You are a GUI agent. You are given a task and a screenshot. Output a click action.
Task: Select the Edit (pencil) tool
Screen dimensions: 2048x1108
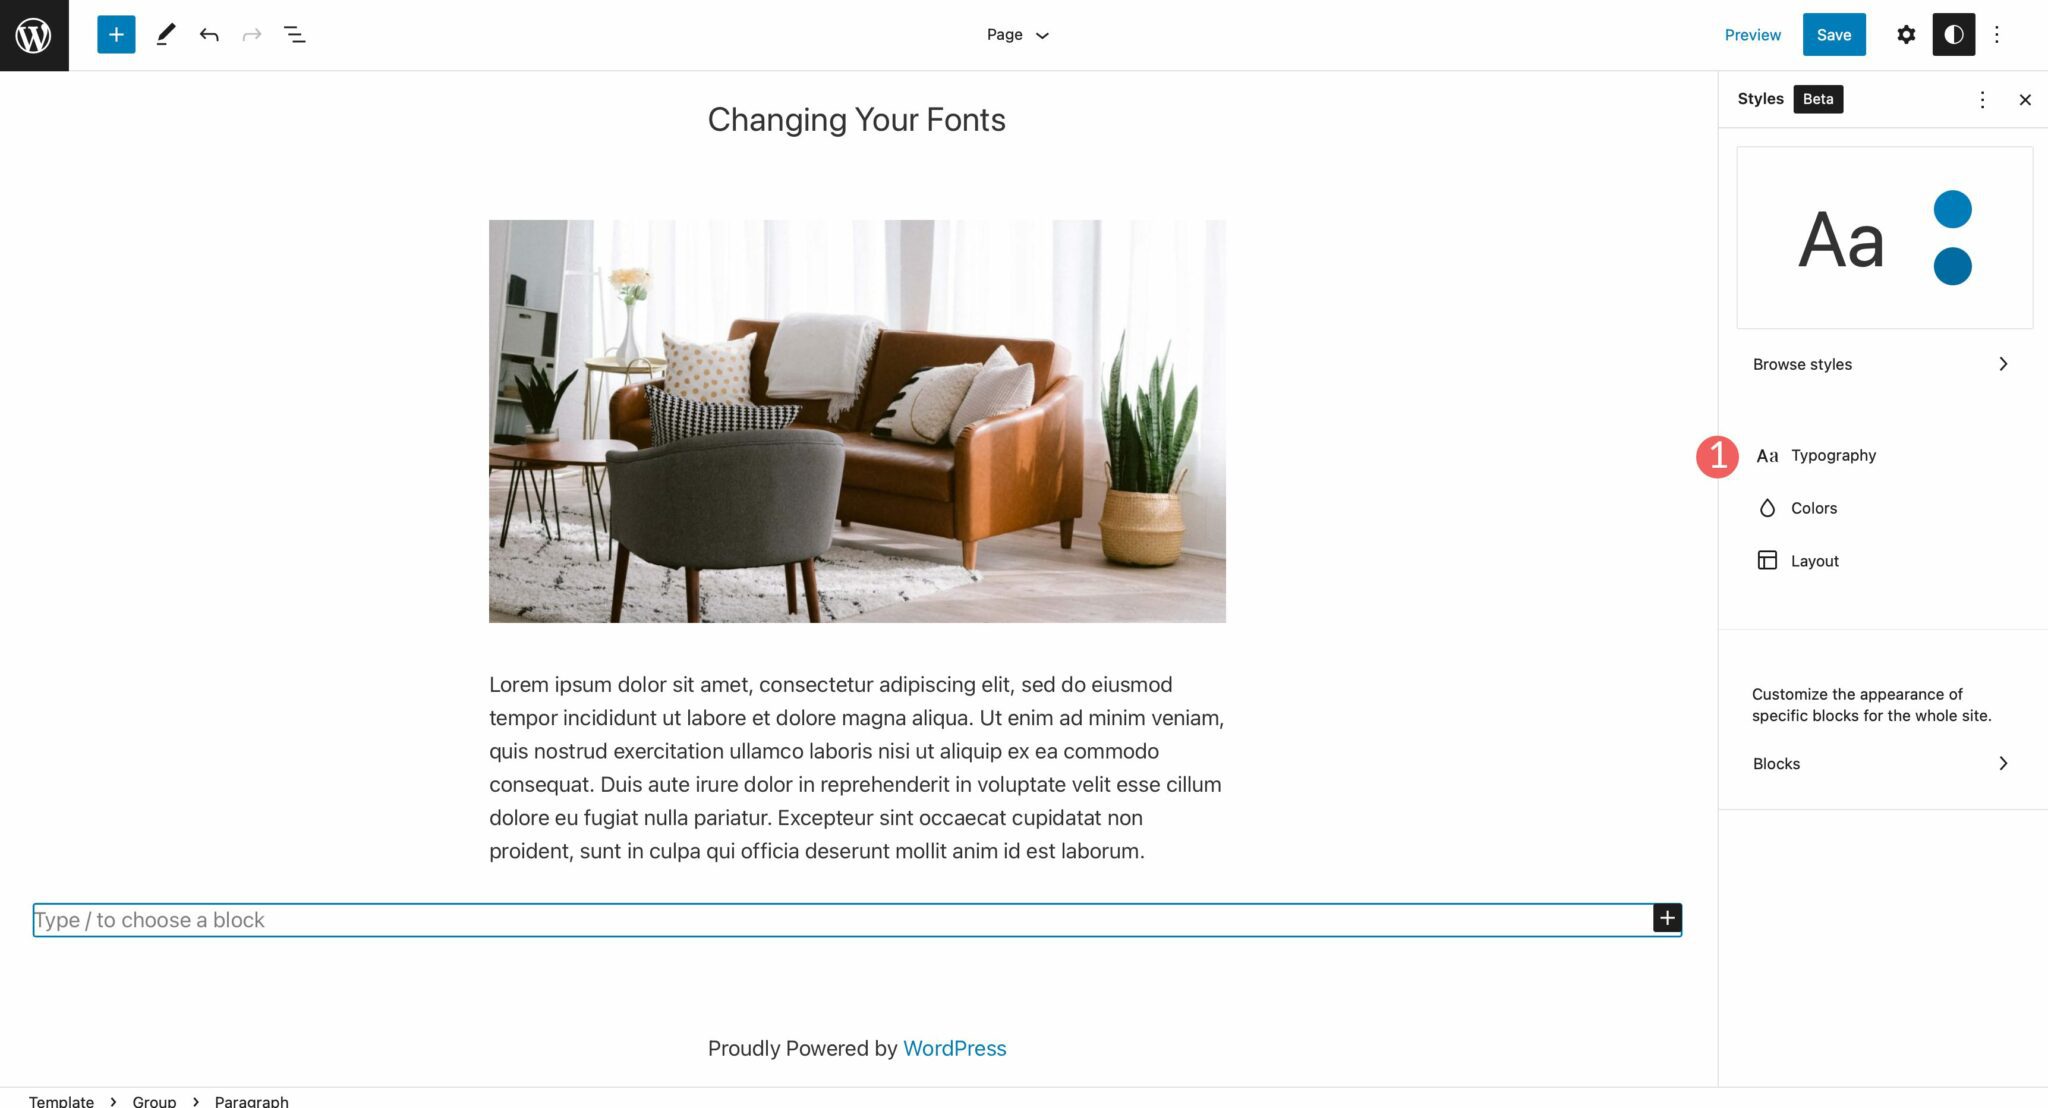coord(162,34)
